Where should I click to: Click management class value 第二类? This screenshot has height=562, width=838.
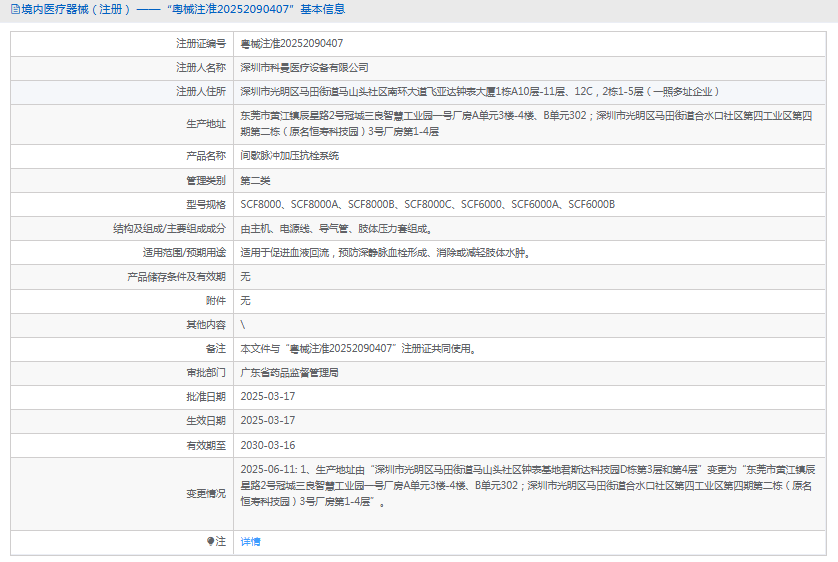tap(255, 181)
